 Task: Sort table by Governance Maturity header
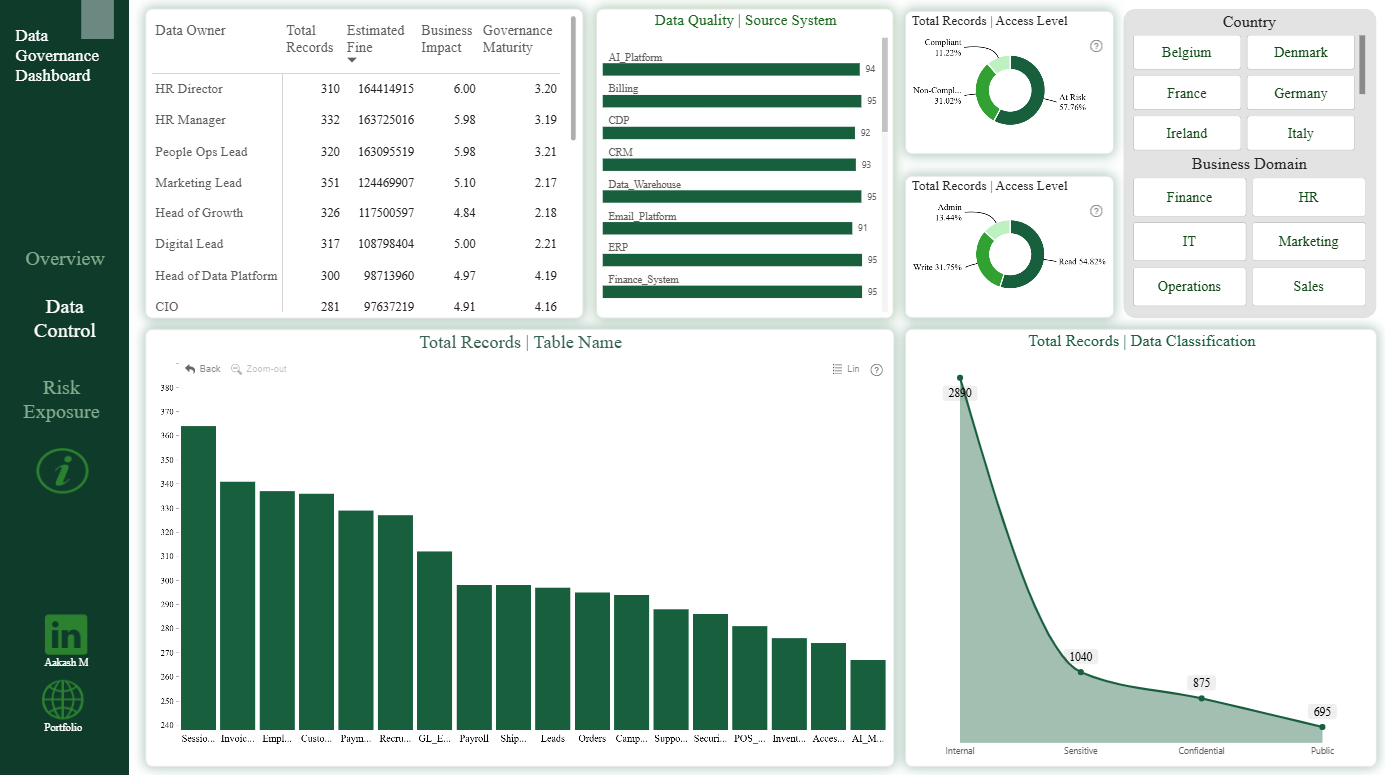point(517,39)
